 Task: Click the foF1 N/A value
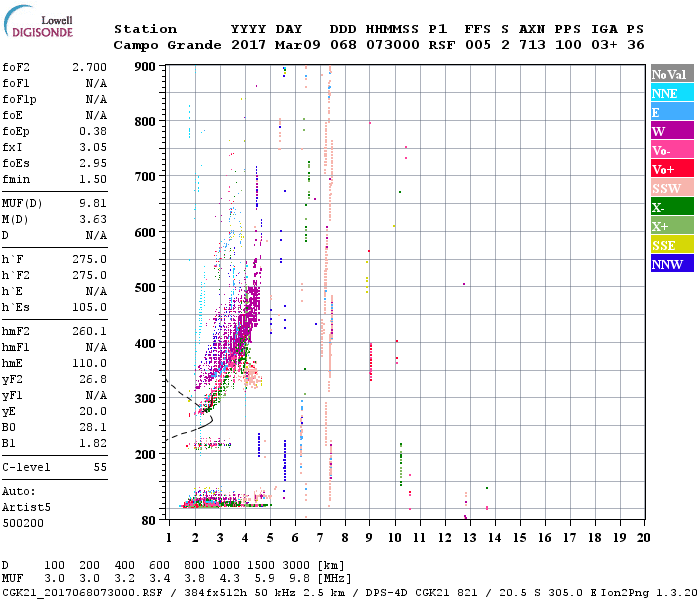click(96, 83)
